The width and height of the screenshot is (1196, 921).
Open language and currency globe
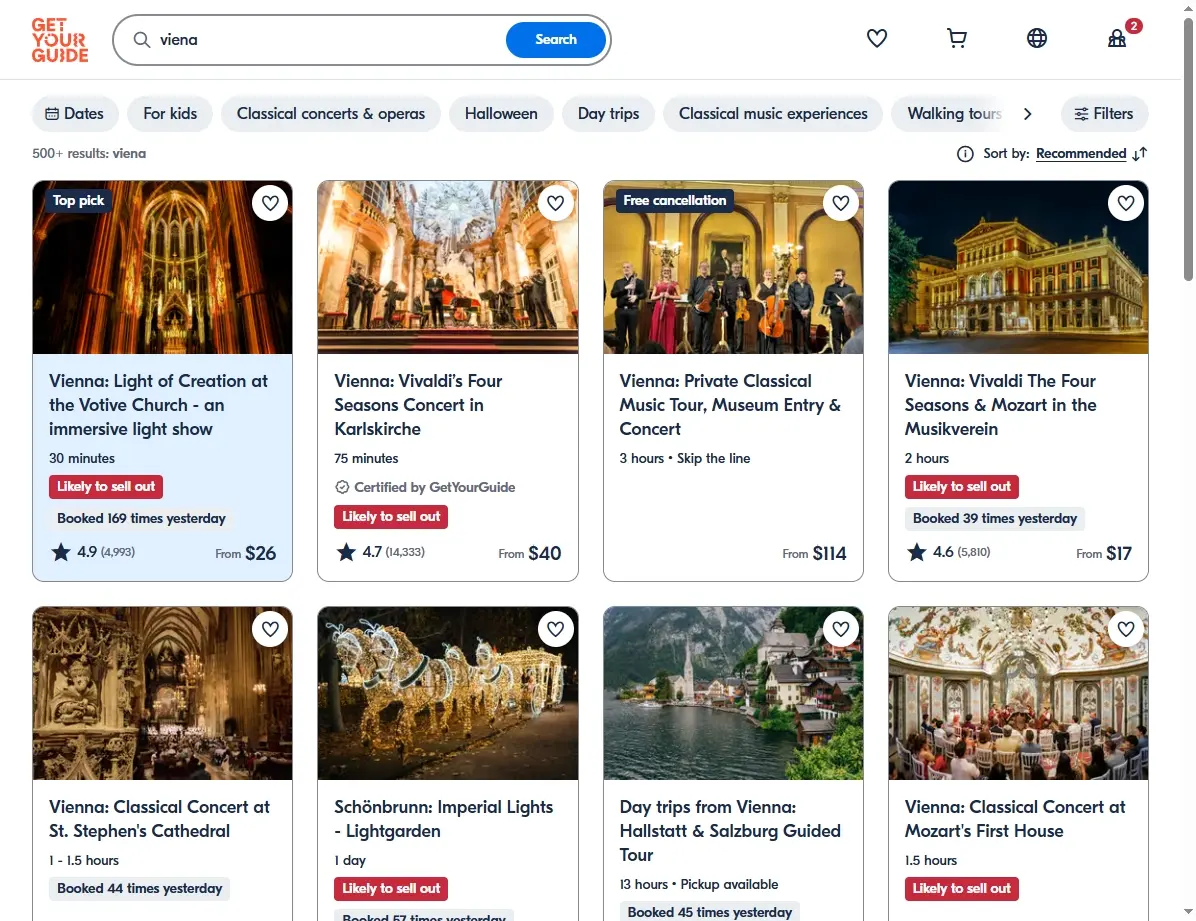(1037, 38)
